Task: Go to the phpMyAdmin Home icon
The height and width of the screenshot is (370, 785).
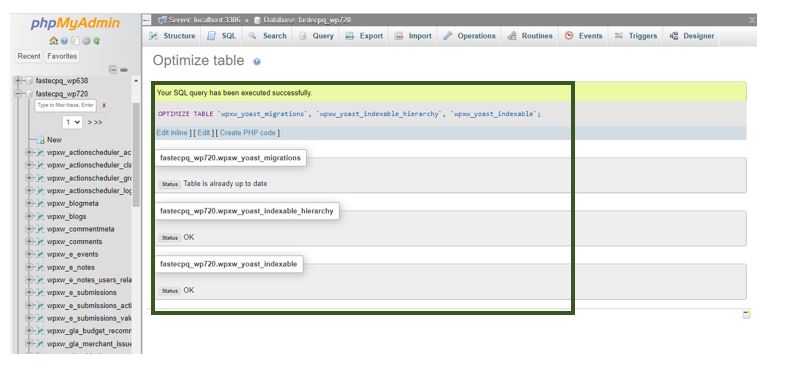Action: 54,41
